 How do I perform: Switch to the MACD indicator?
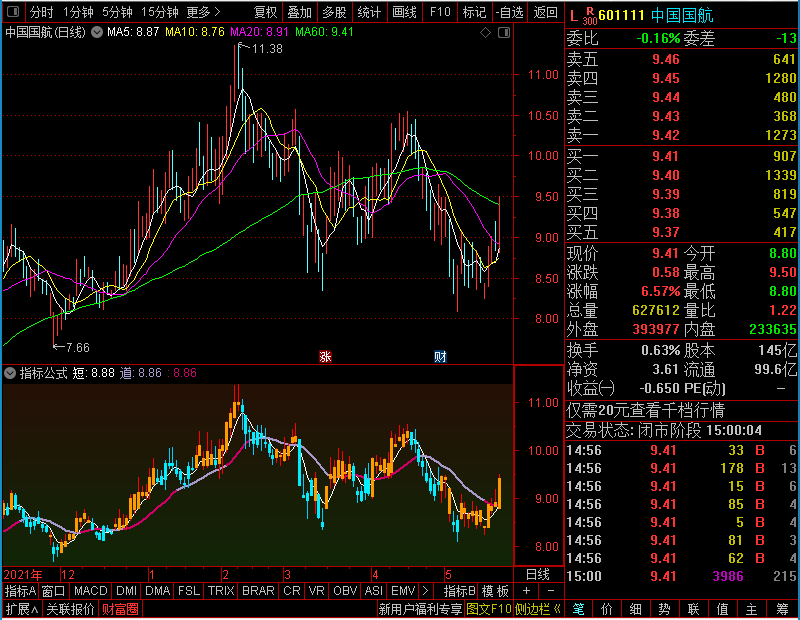click(90, 591)
